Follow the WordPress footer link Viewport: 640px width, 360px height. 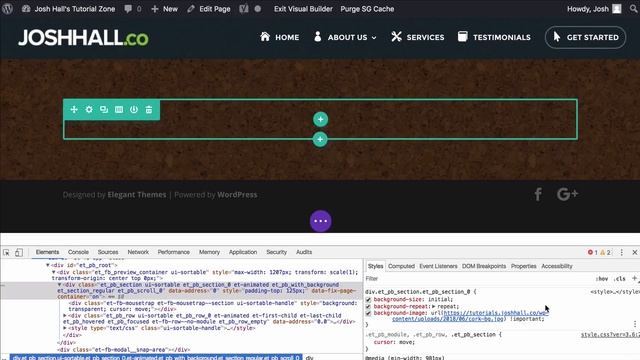[237, 195]
